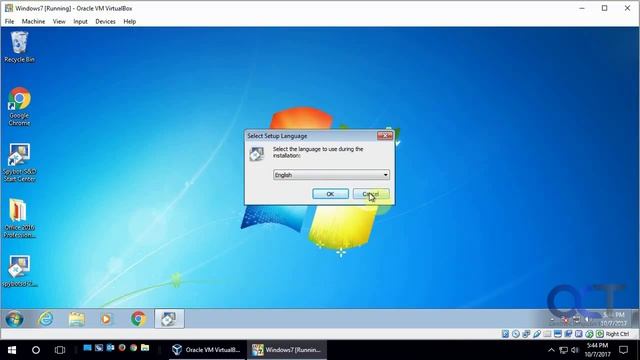The width and height of the screenshot is (640, 360).
Task: Launch Chrome from the Windows 7 taskbar
Action: pyautogui.click(x=138, y=318)
